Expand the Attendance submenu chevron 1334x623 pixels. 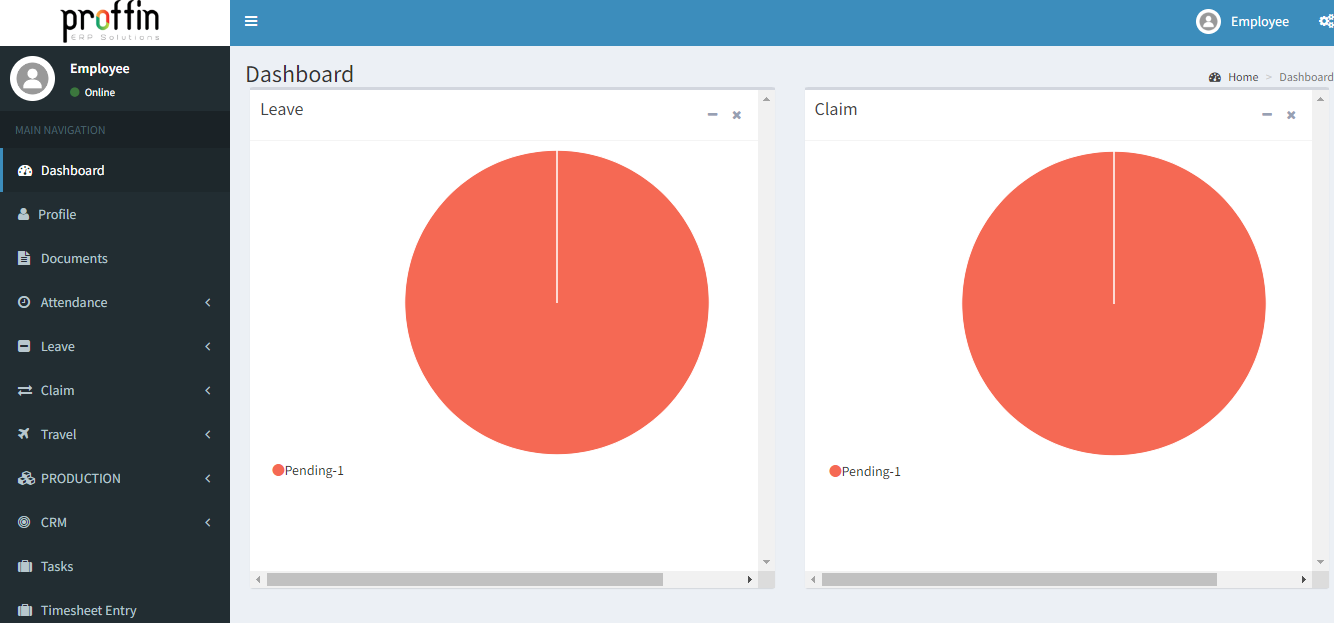pos(208,302)
